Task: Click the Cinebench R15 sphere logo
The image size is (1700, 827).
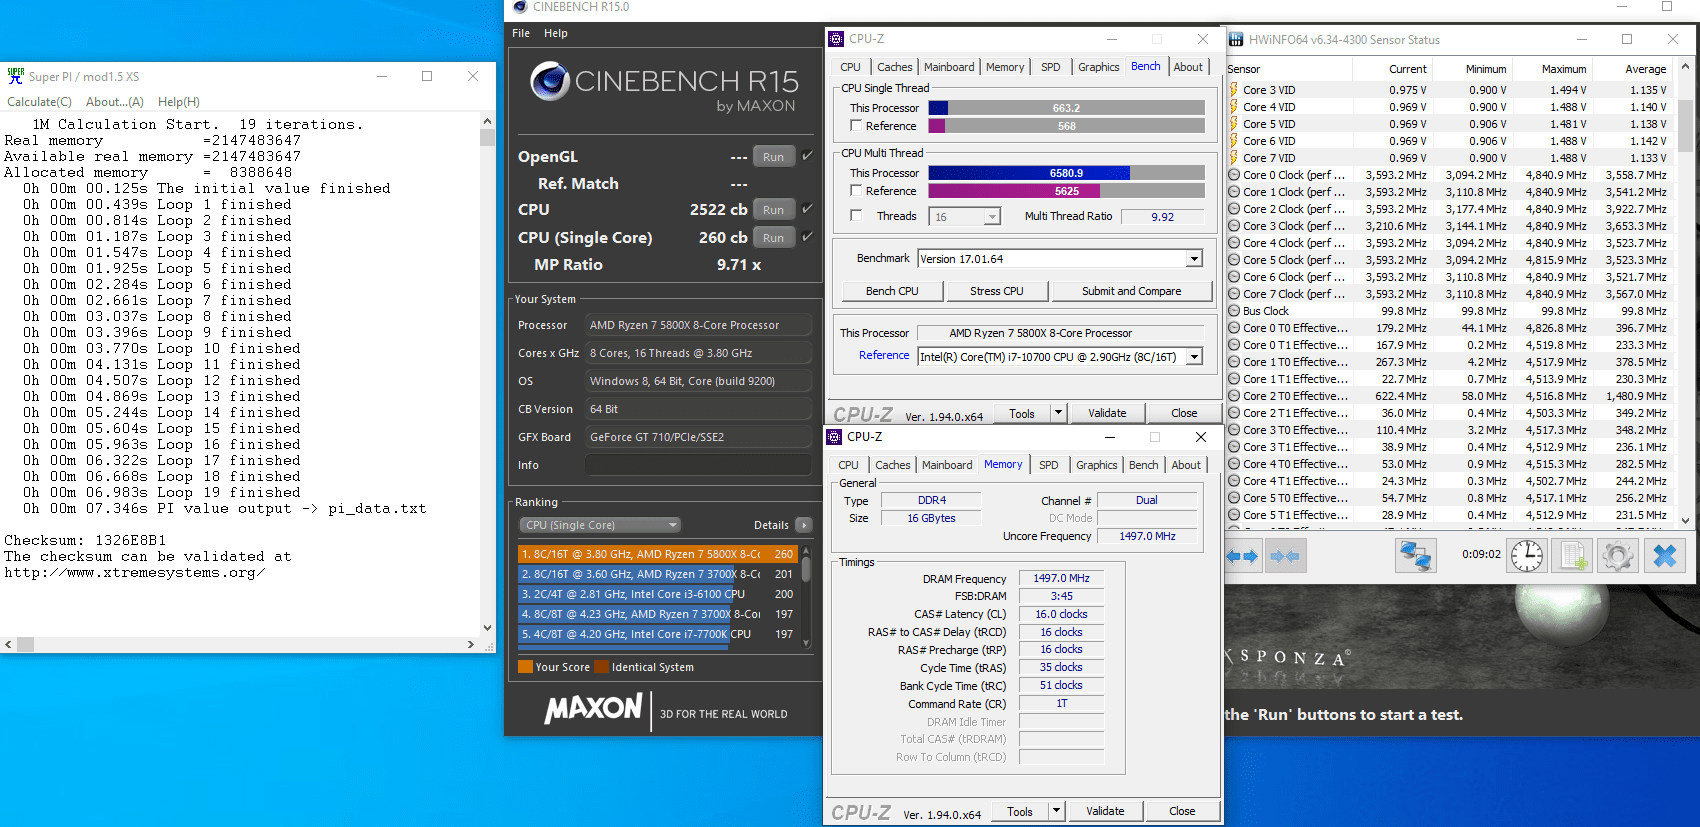Action: click(x=549, y=81)
